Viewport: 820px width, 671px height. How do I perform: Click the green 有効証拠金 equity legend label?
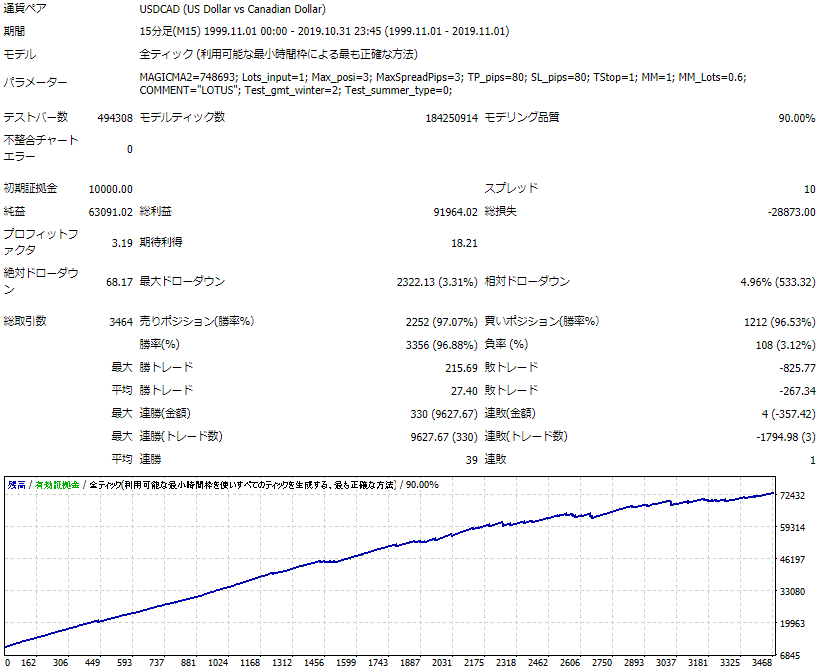click(x=57, y=485)
